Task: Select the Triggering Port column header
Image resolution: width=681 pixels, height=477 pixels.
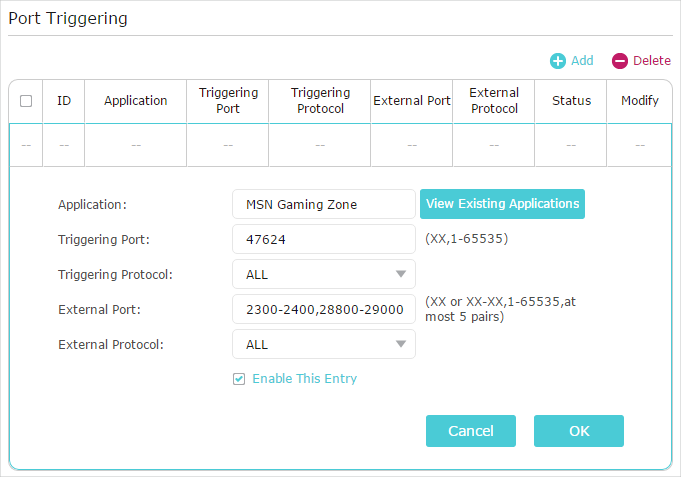Action: pos(228,101)
